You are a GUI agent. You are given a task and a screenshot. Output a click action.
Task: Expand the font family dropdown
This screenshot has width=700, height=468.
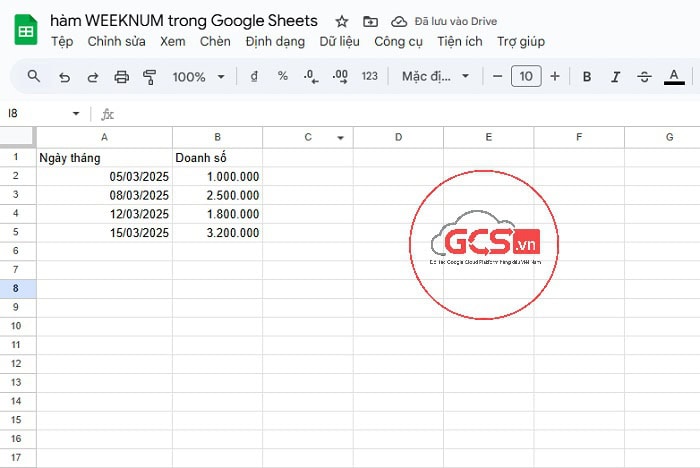click(436, 76)
